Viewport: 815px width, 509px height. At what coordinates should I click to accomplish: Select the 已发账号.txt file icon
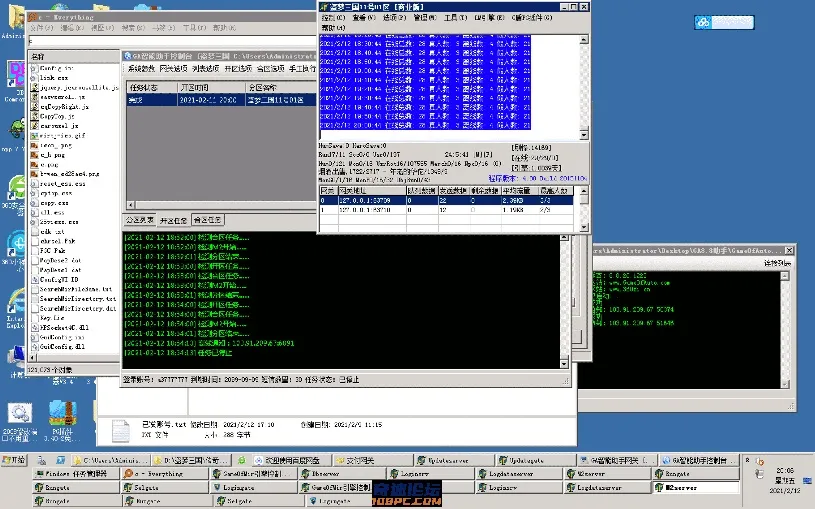click(x=121, y=430)
